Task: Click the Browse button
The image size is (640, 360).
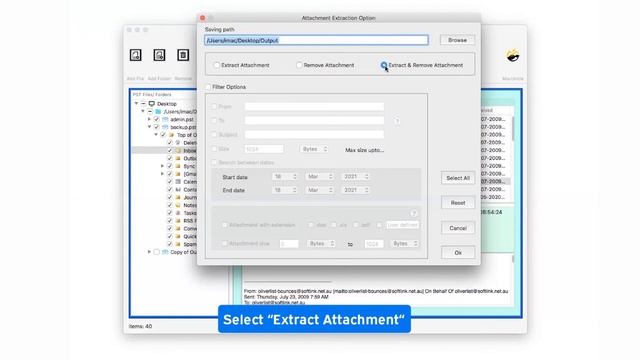Action: [x=457, y=40]
